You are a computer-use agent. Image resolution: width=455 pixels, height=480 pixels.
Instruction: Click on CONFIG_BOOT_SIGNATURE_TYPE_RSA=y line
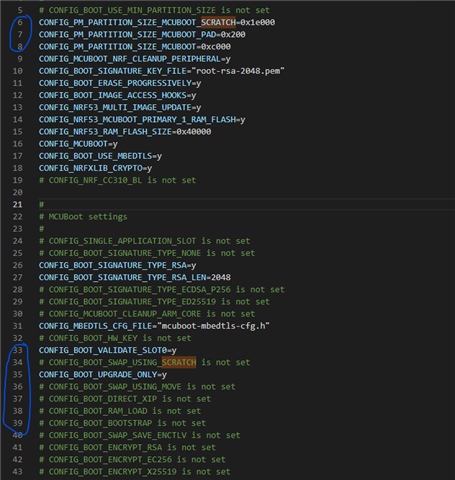tap(117, 265)
